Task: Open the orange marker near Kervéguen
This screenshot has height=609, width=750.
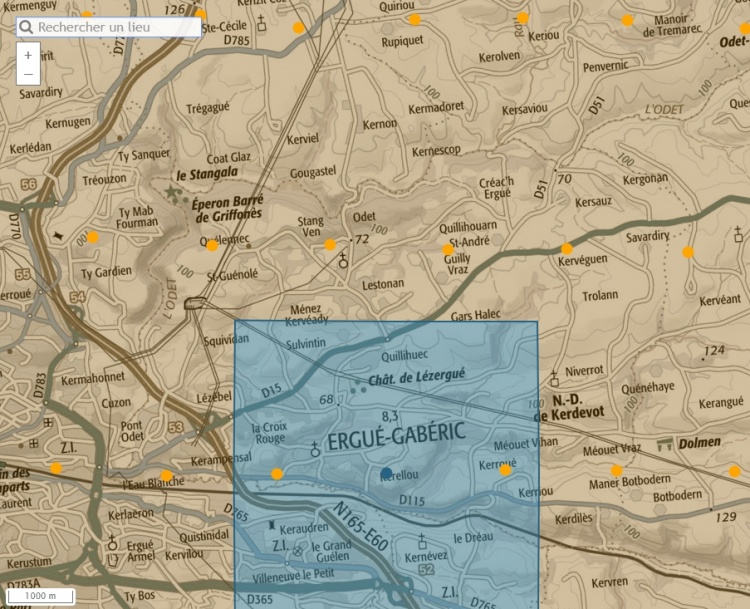Action: click(x=567, y=249)
